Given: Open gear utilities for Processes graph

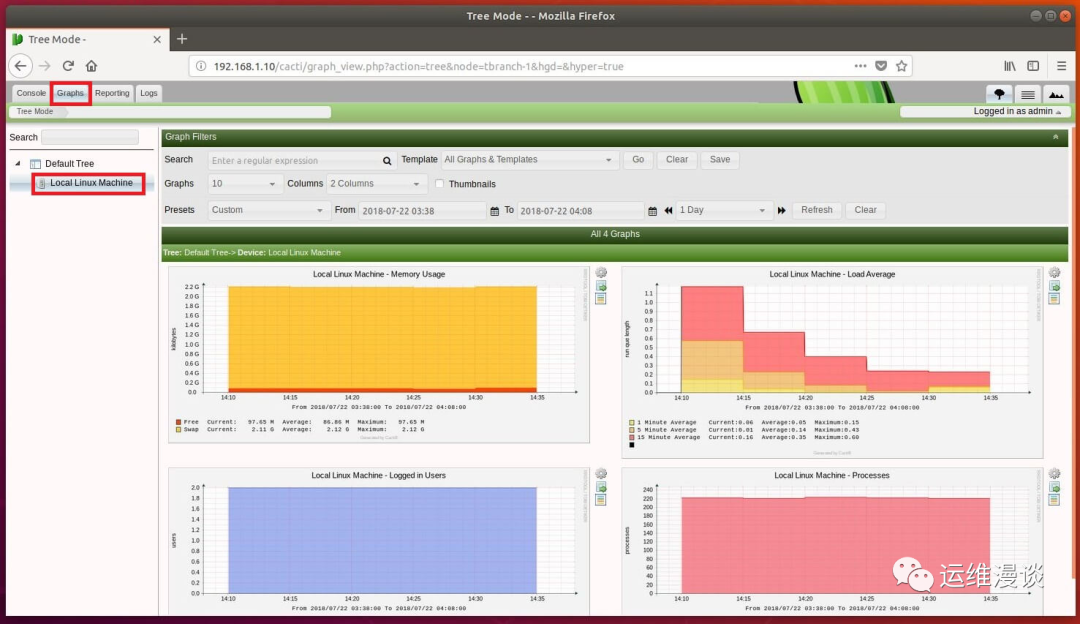Looking at the screenshot, I should click(x=1055, y=474).
